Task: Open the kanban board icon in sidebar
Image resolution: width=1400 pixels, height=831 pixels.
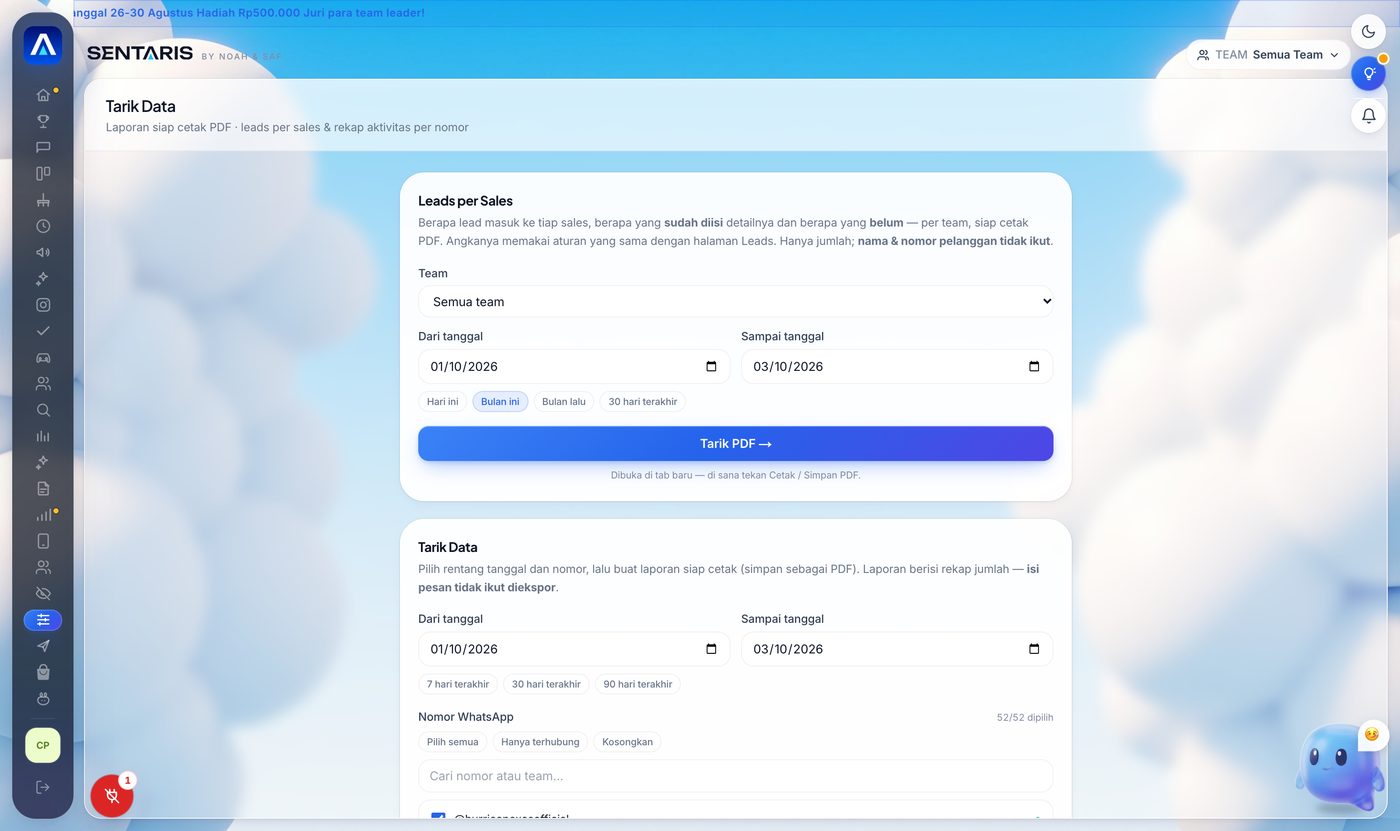Action: 43,173
